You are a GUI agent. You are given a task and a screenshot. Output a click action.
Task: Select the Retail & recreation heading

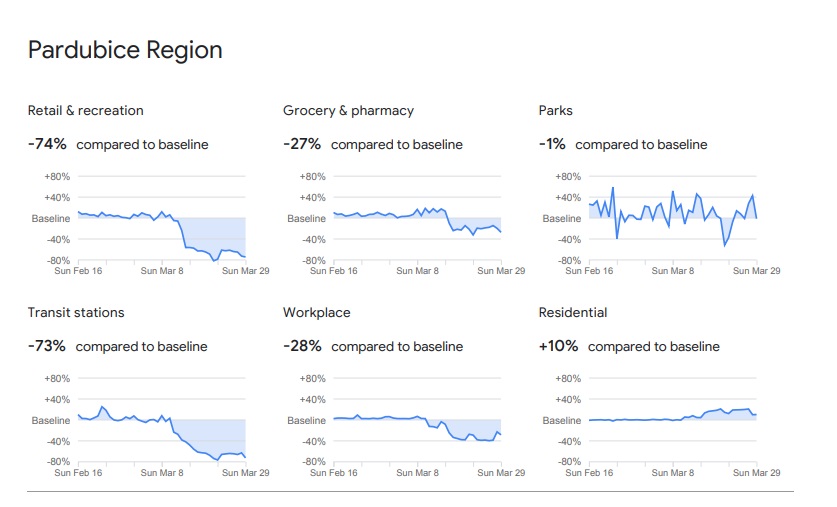(85, 110)
